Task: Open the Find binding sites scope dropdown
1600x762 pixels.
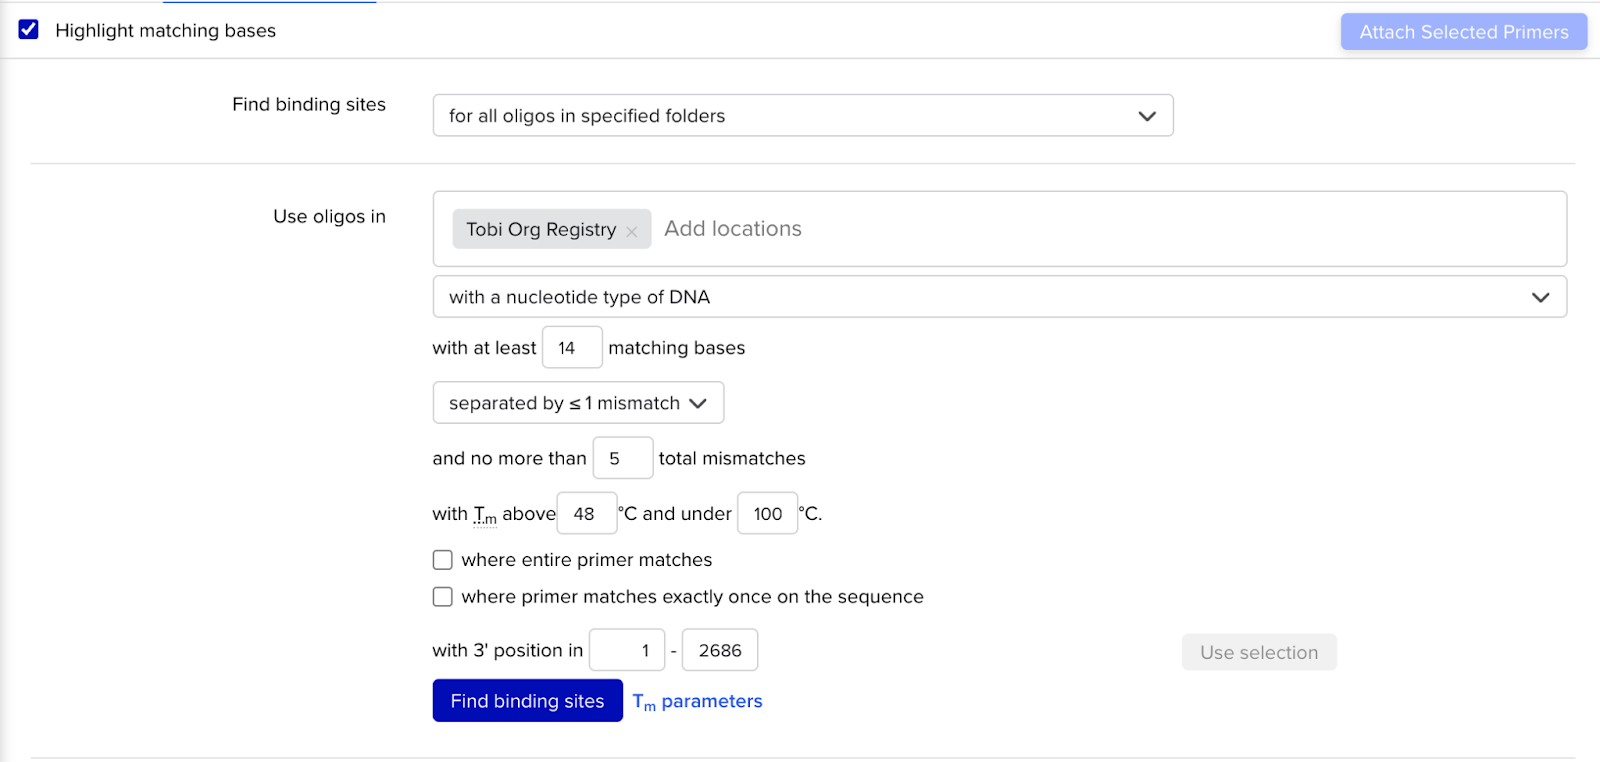Action: pos(802,115)
